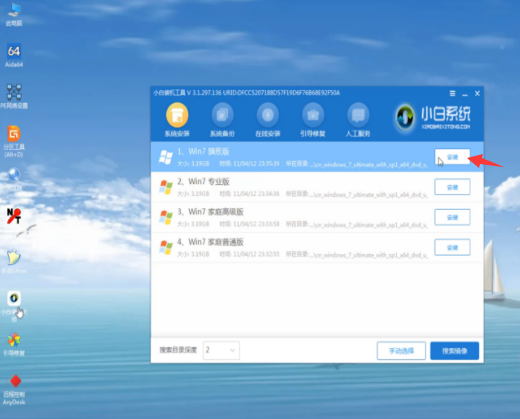Launch 引导修复 desktop icon
Viewport: 520px width, 419px height.
pos(14,344)
